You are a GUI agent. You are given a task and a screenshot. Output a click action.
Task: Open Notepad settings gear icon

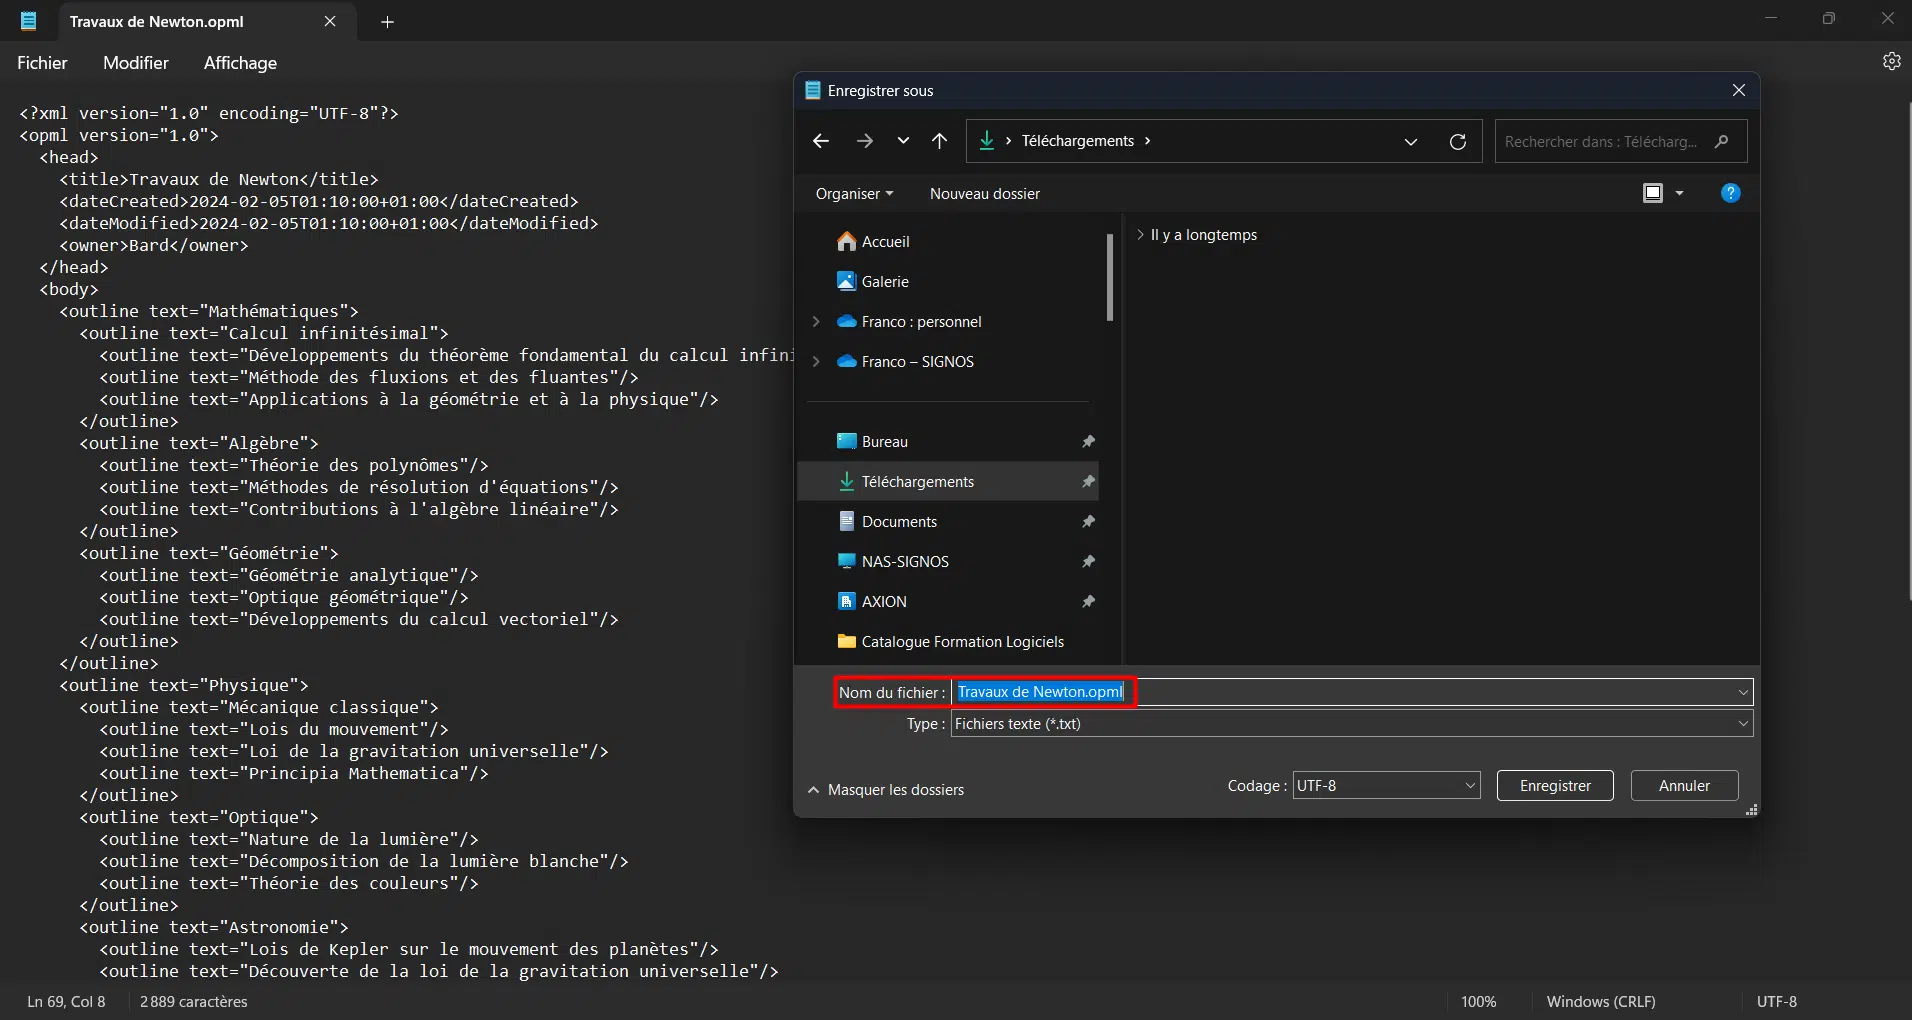[x=1891, y=62]
